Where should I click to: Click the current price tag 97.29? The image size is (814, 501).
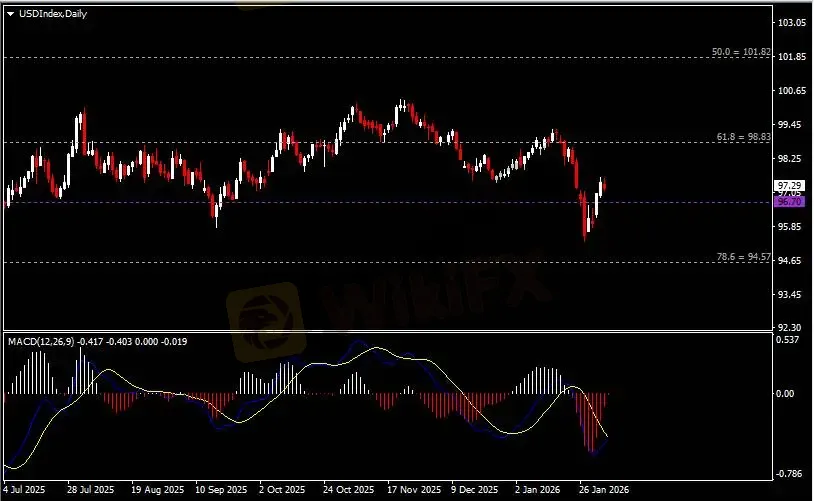(x=789, y=186)
